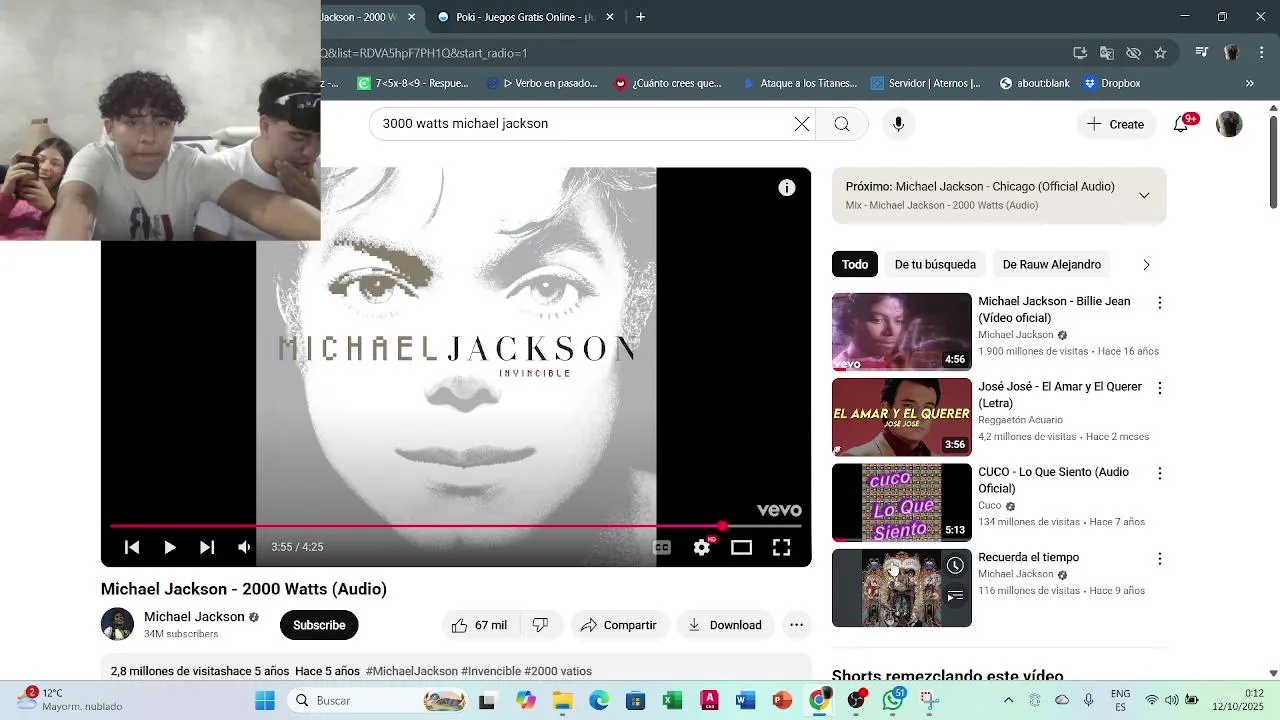Add 'Recuerda el tiempo' to Watch Later
The height and width of the screenshot is (720, 1280).
point(955,566)
